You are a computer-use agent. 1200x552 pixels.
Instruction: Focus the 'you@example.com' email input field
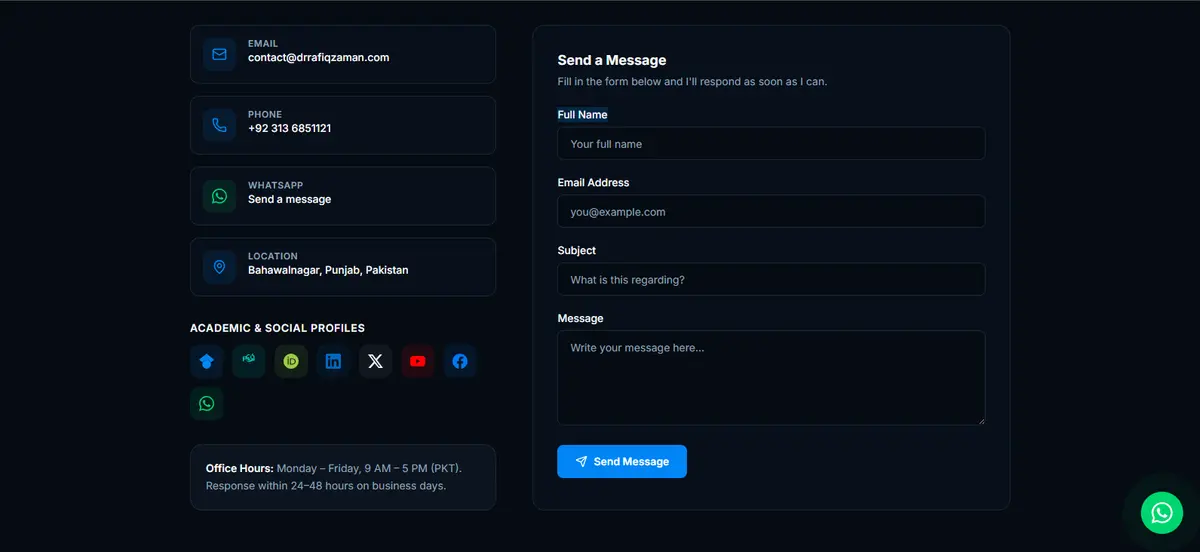771,212
